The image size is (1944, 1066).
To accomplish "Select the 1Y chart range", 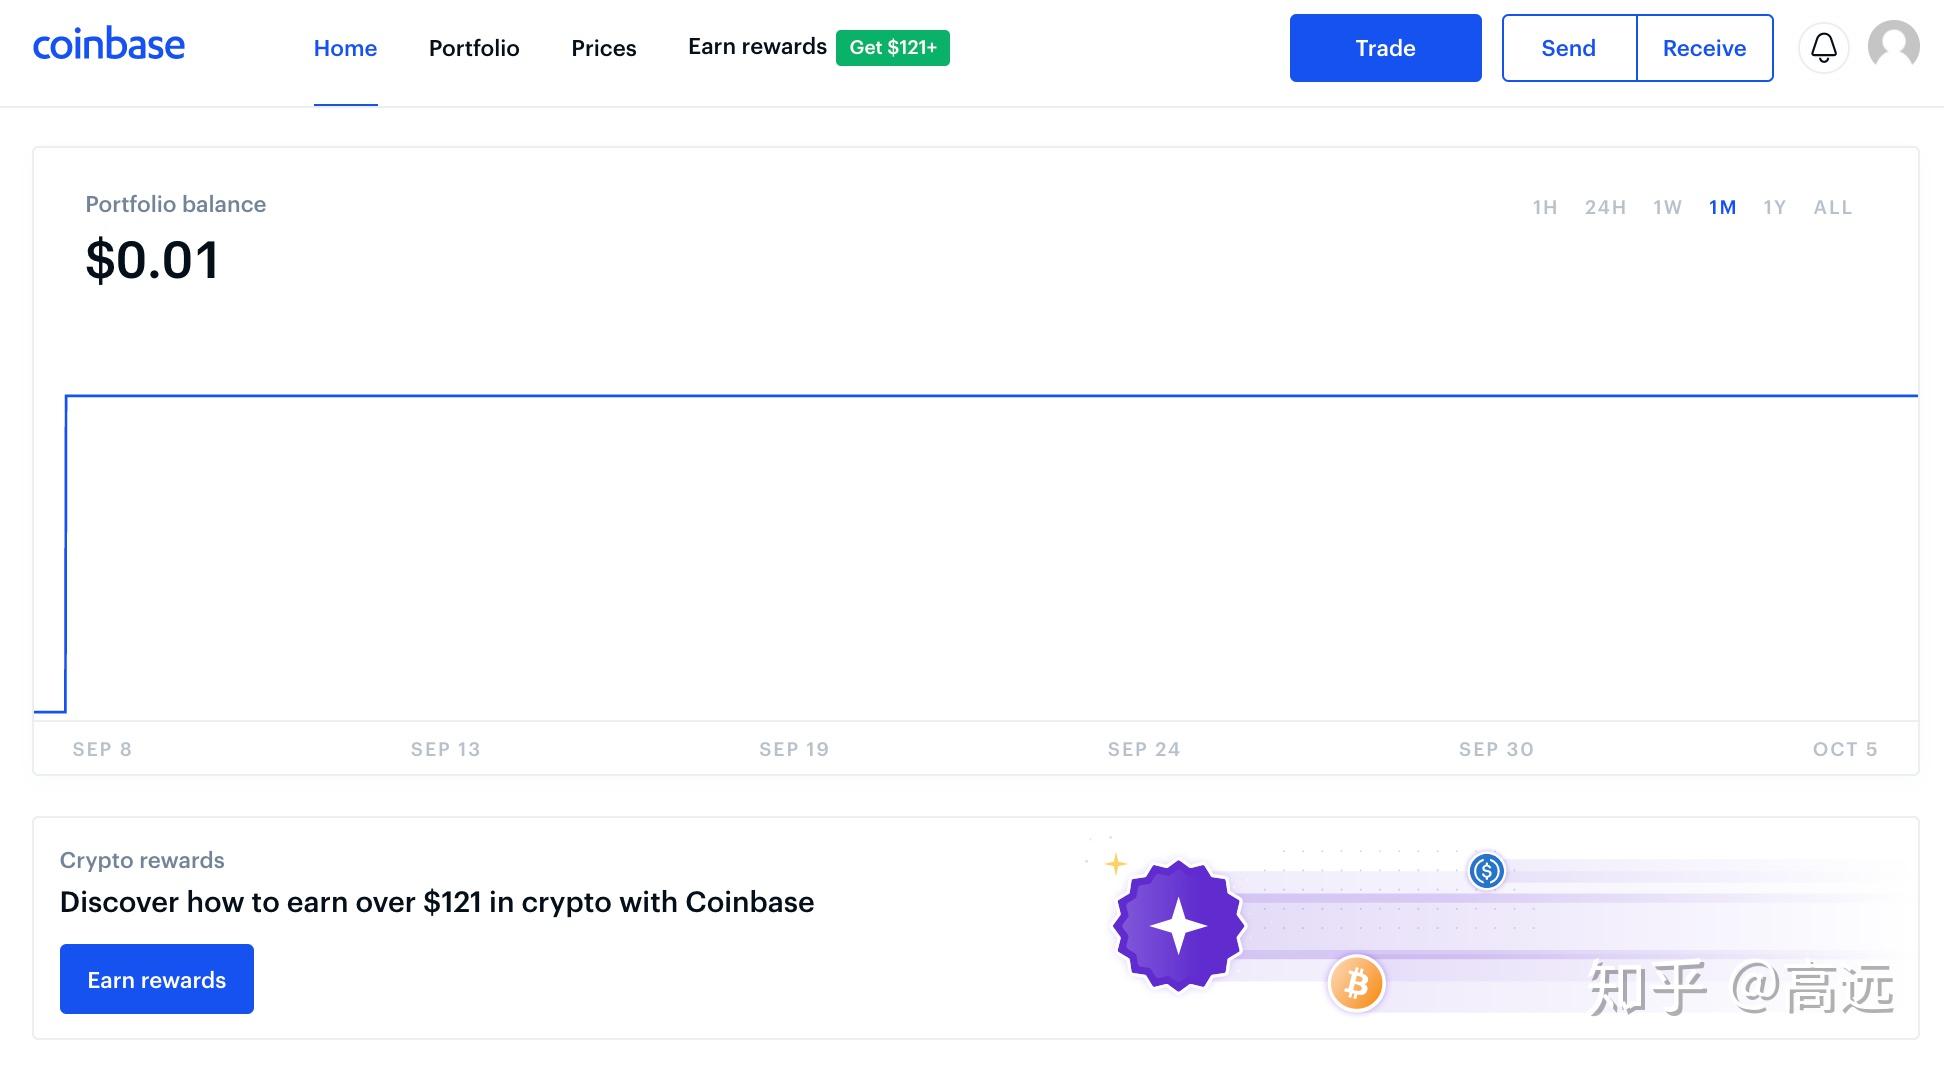I will tap(1774, 208).
